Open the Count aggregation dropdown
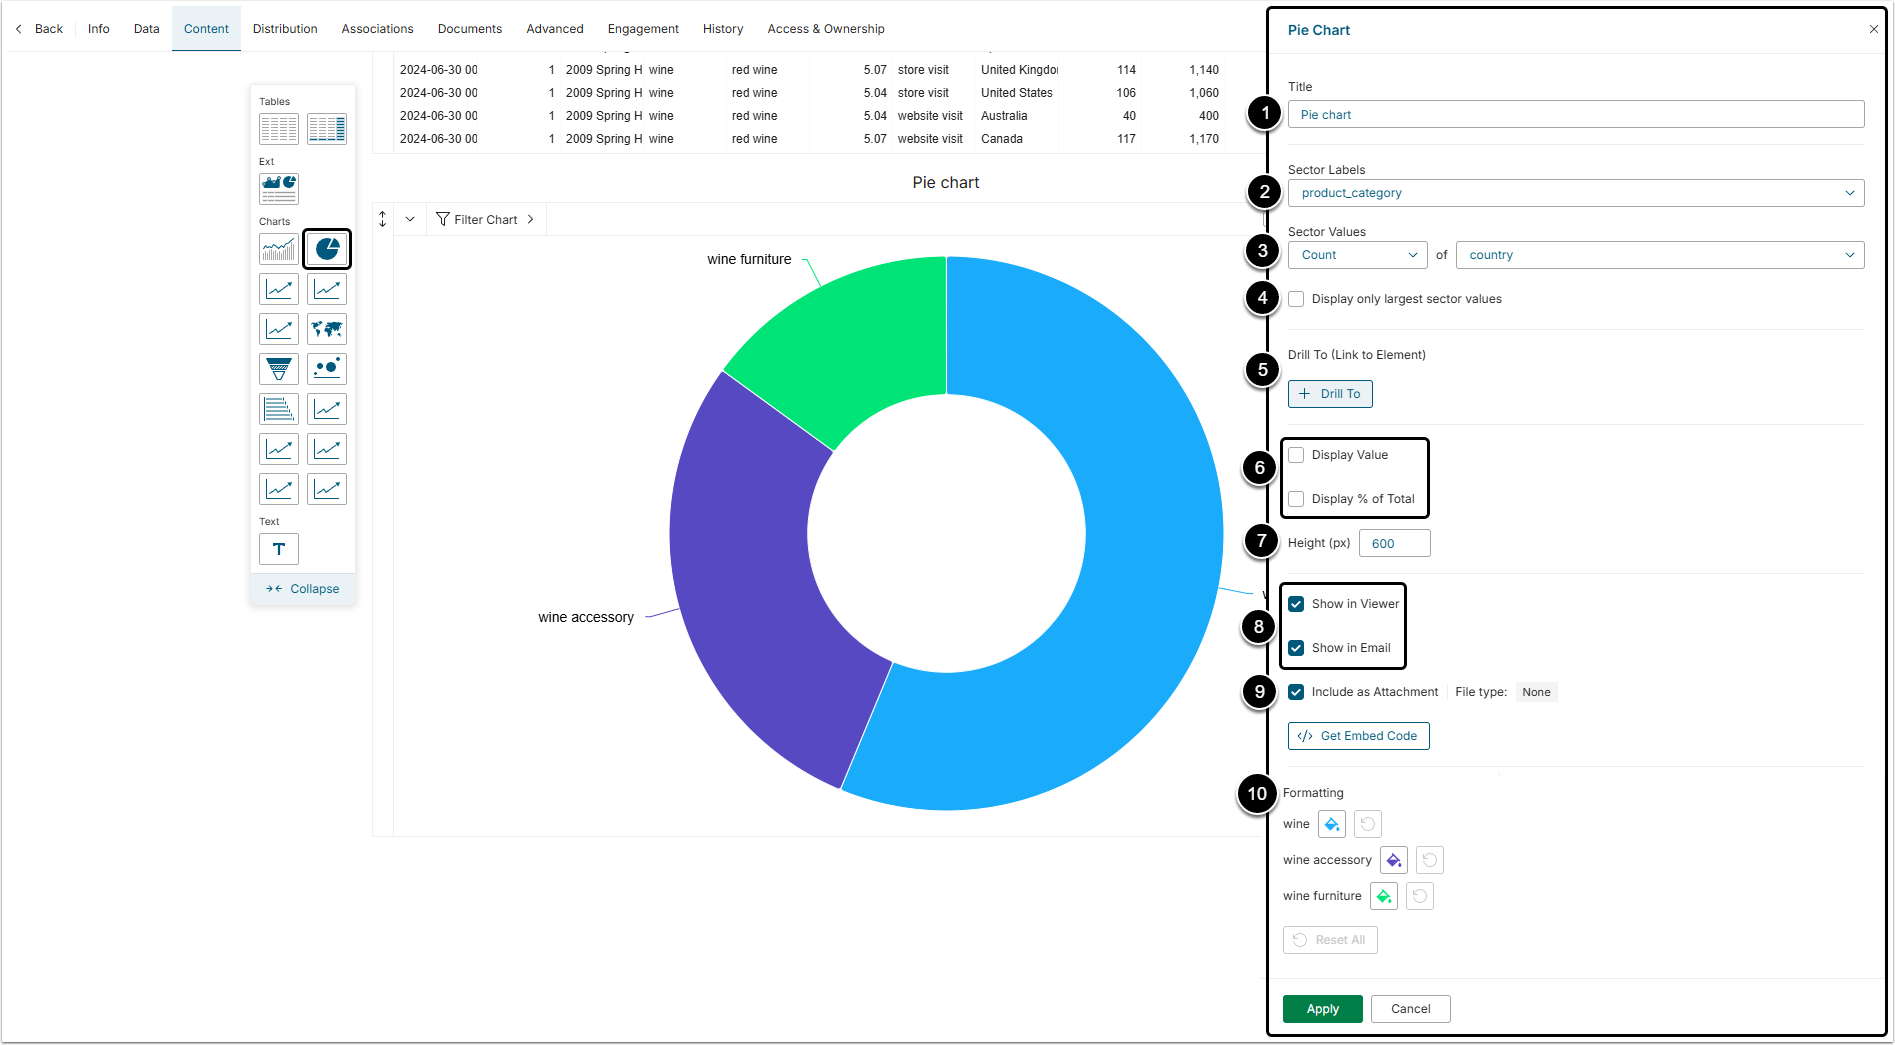The image size is (1895, 1045). (1357, 255)
